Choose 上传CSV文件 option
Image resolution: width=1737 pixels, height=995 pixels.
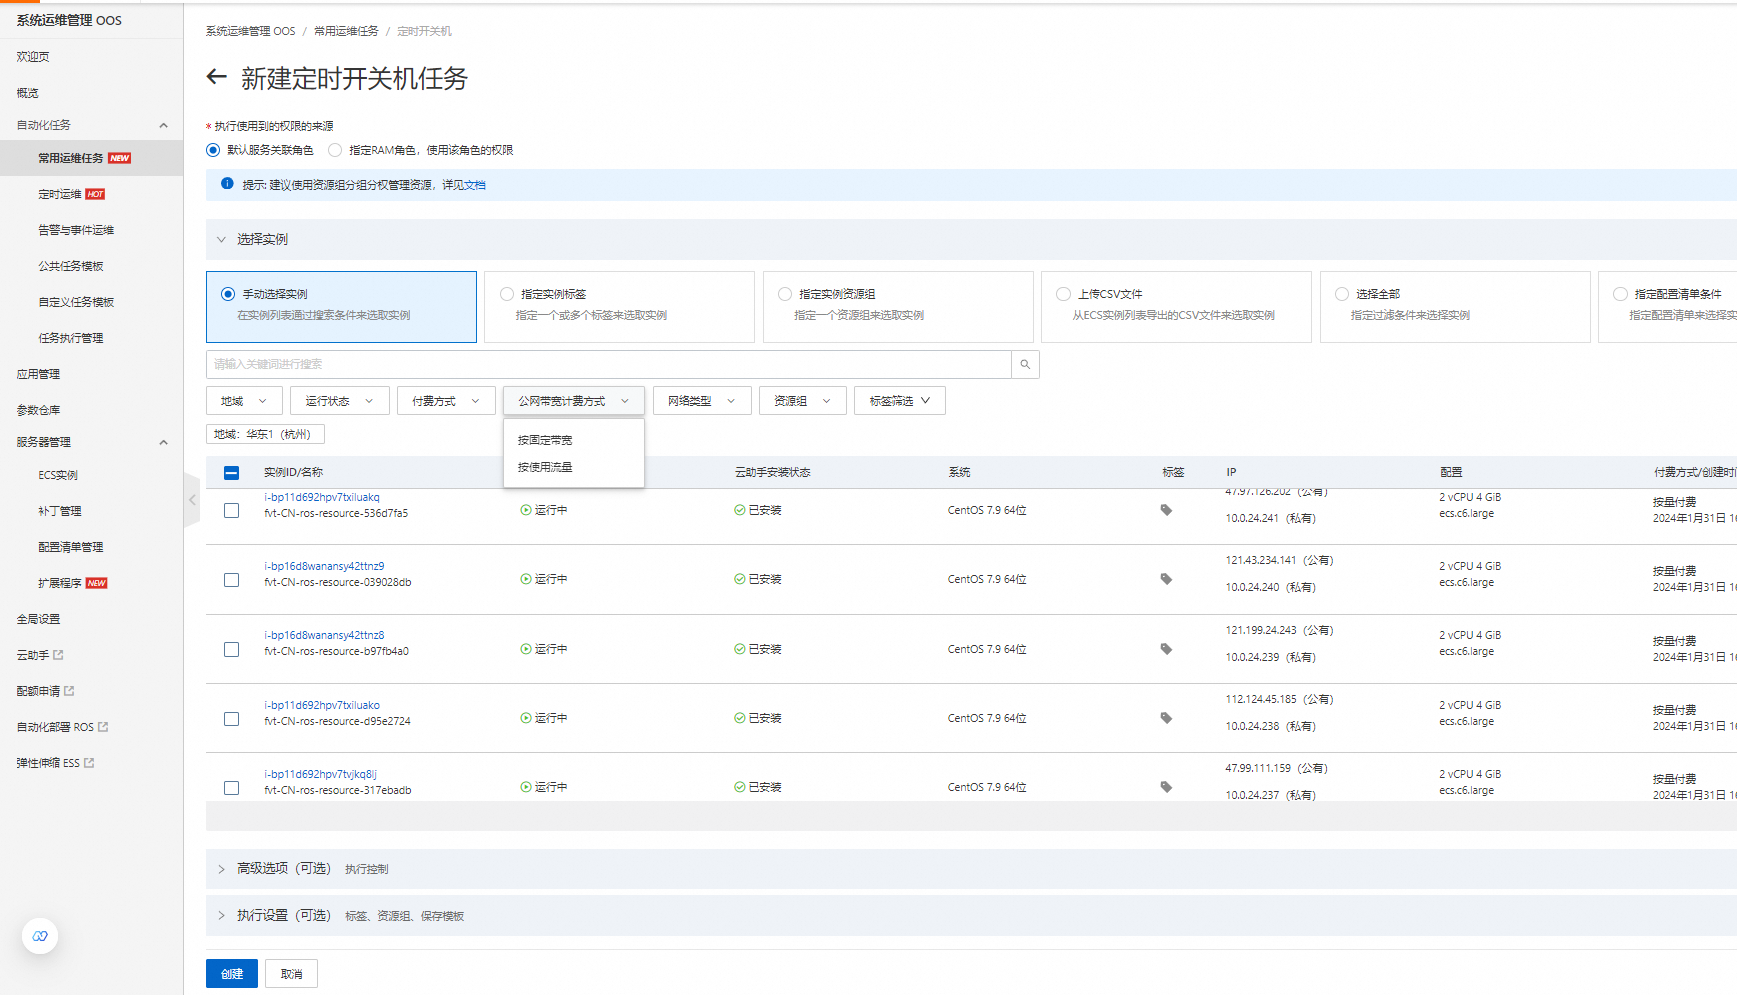(x=1176, y=307)
